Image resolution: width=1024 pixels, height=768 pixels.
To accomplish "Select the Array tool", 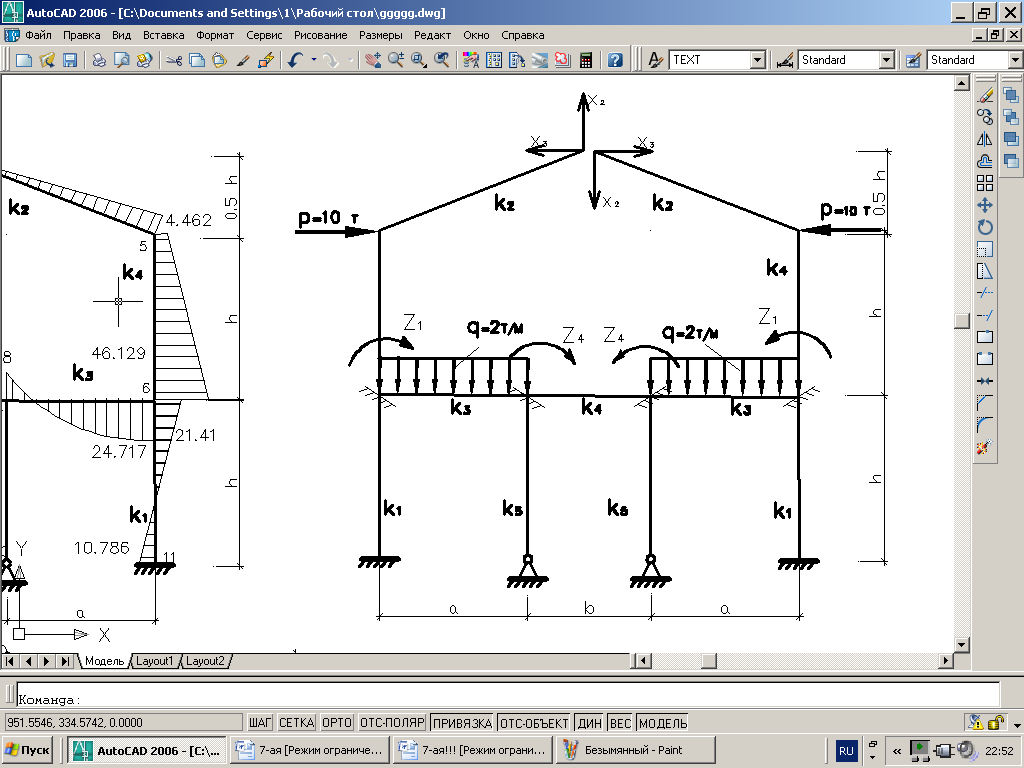I will [x=985, y=183].
